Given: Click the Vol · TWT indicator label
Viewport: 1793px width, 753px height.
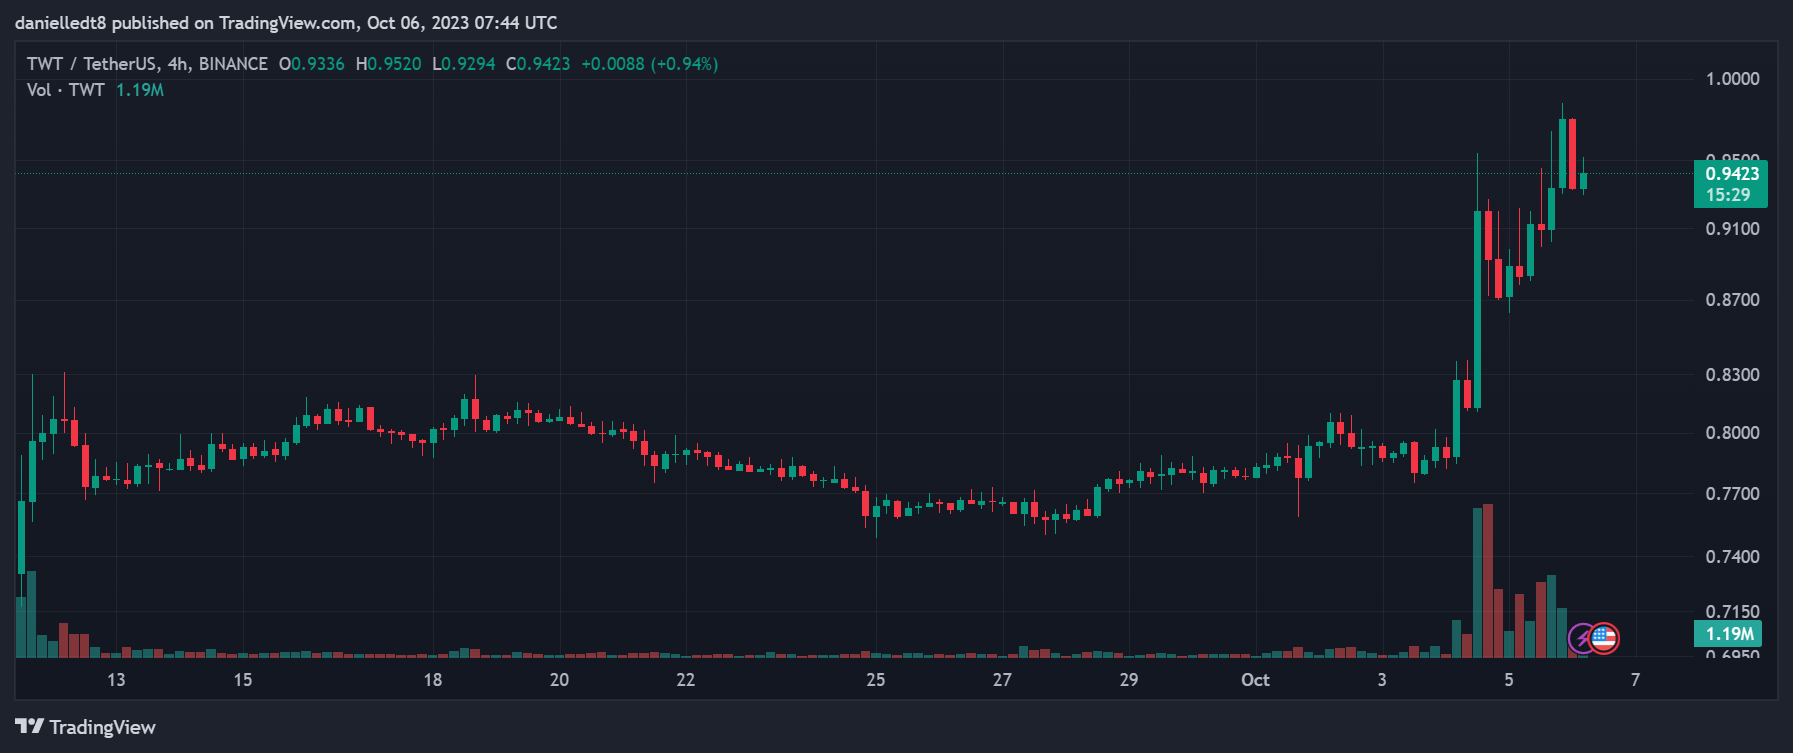Looking at the screenshot, I should tap(66, 90).
